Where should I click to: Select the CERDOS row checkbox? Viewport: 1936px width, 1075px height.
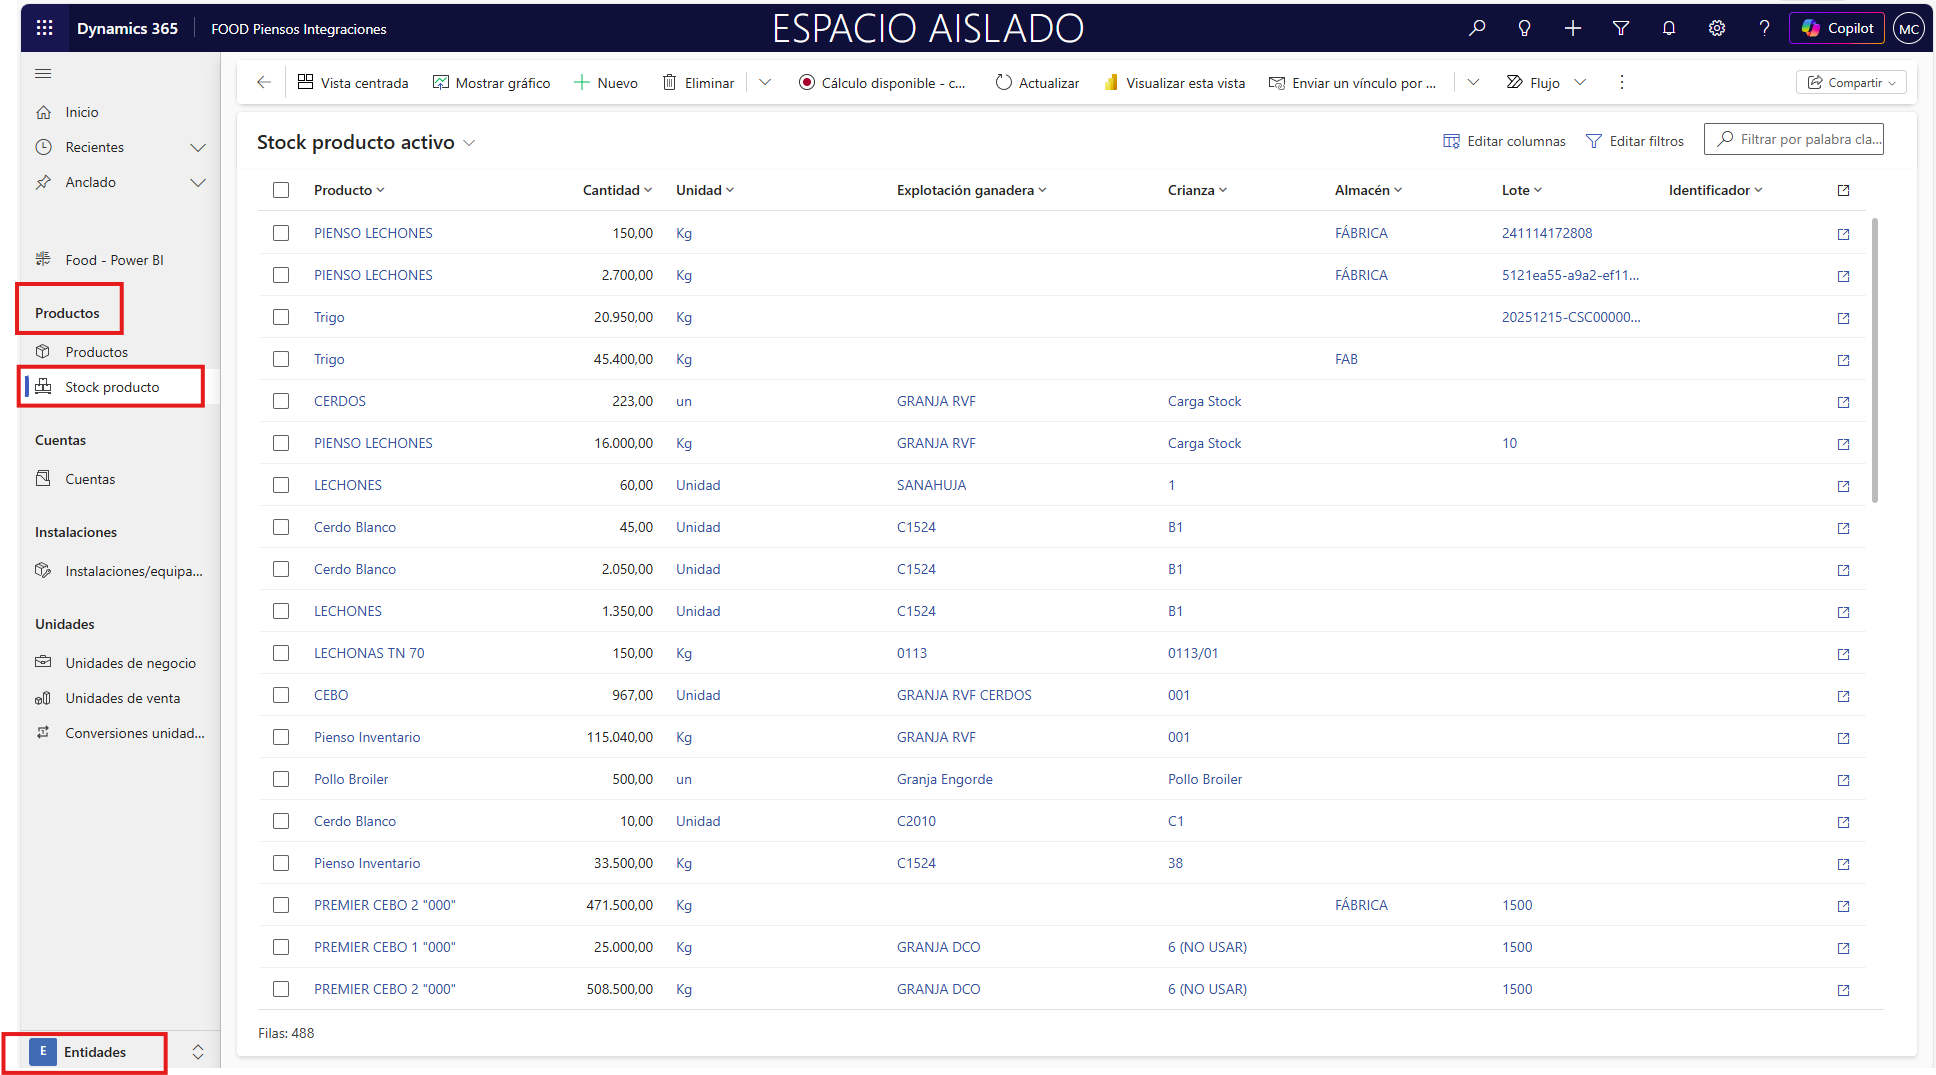click(281, 401)
